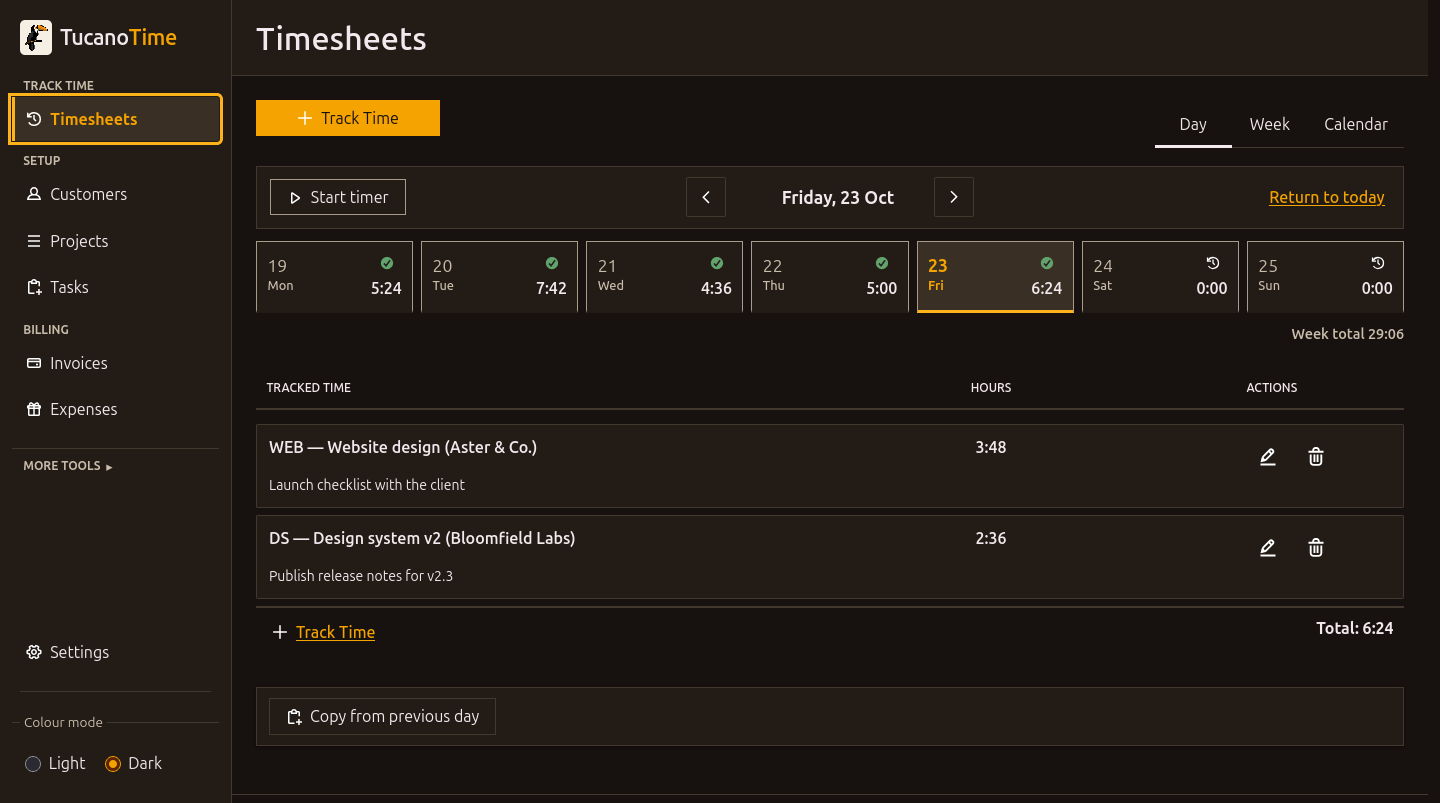Click the '3:48' hours value
Image resolution: width=1440 pixels, height=803 pixels.
(x=991, y=447)
